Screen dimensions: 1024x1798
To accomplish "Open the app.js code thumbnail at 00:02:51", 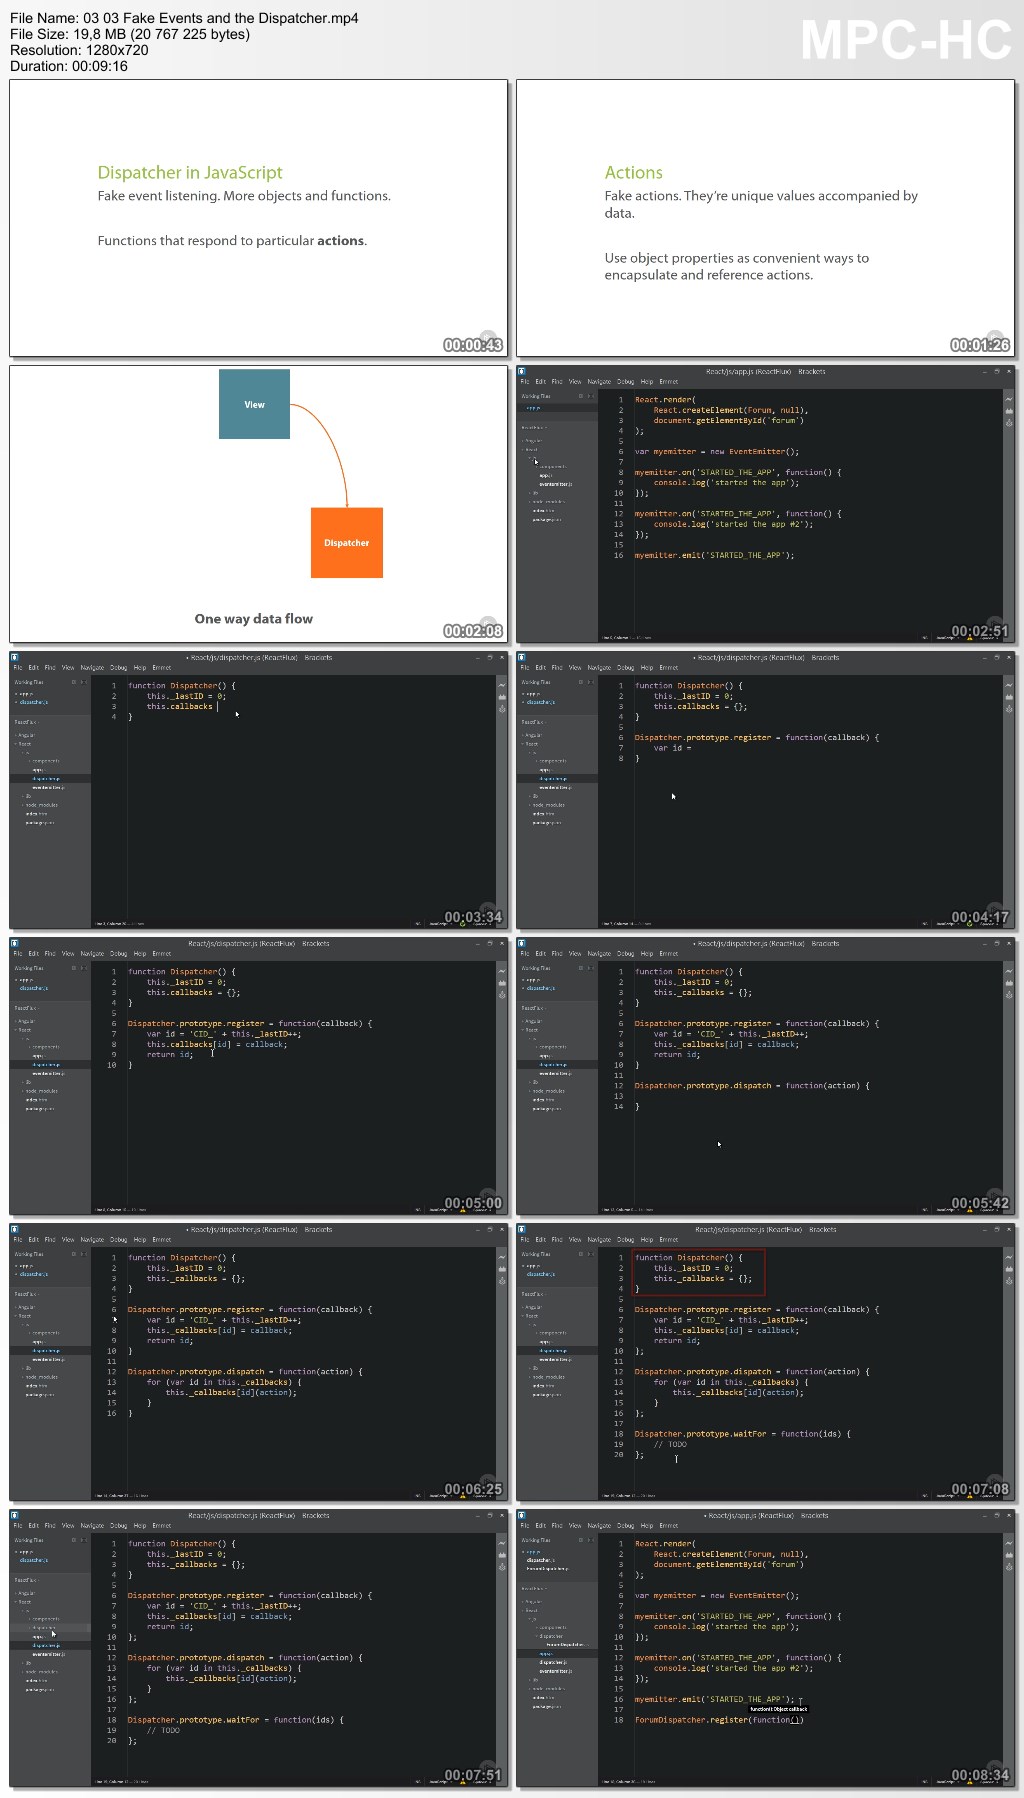I will [765, 504].
